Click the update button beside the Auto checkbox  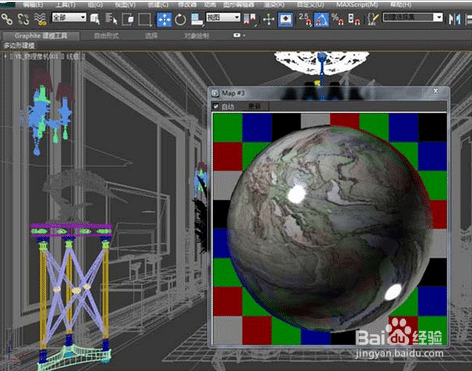(255, 106)
